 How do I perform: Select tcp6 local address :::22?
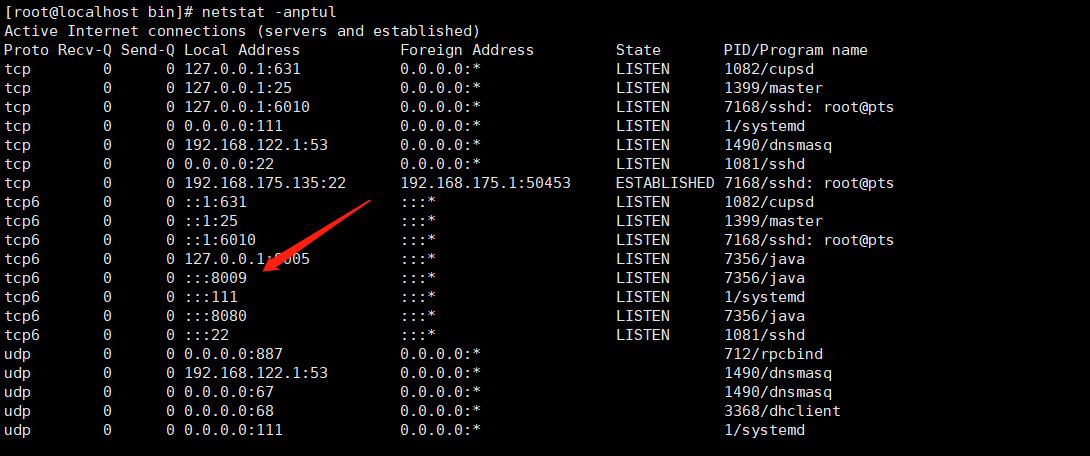click(206, 335)
